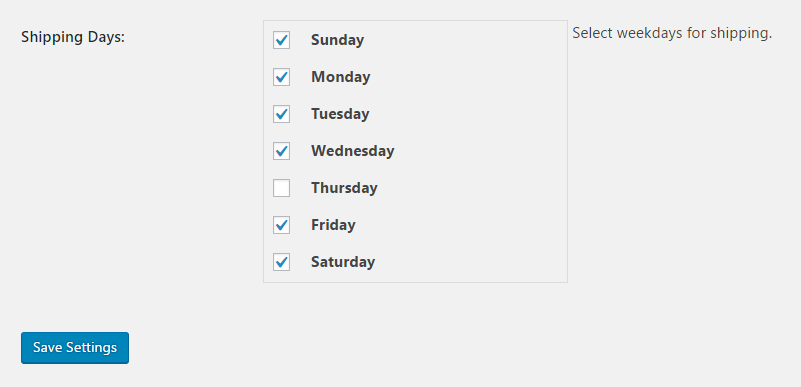
Task: Enable the unchecked Thursday checkbox
Action: (x=281, y=188)
